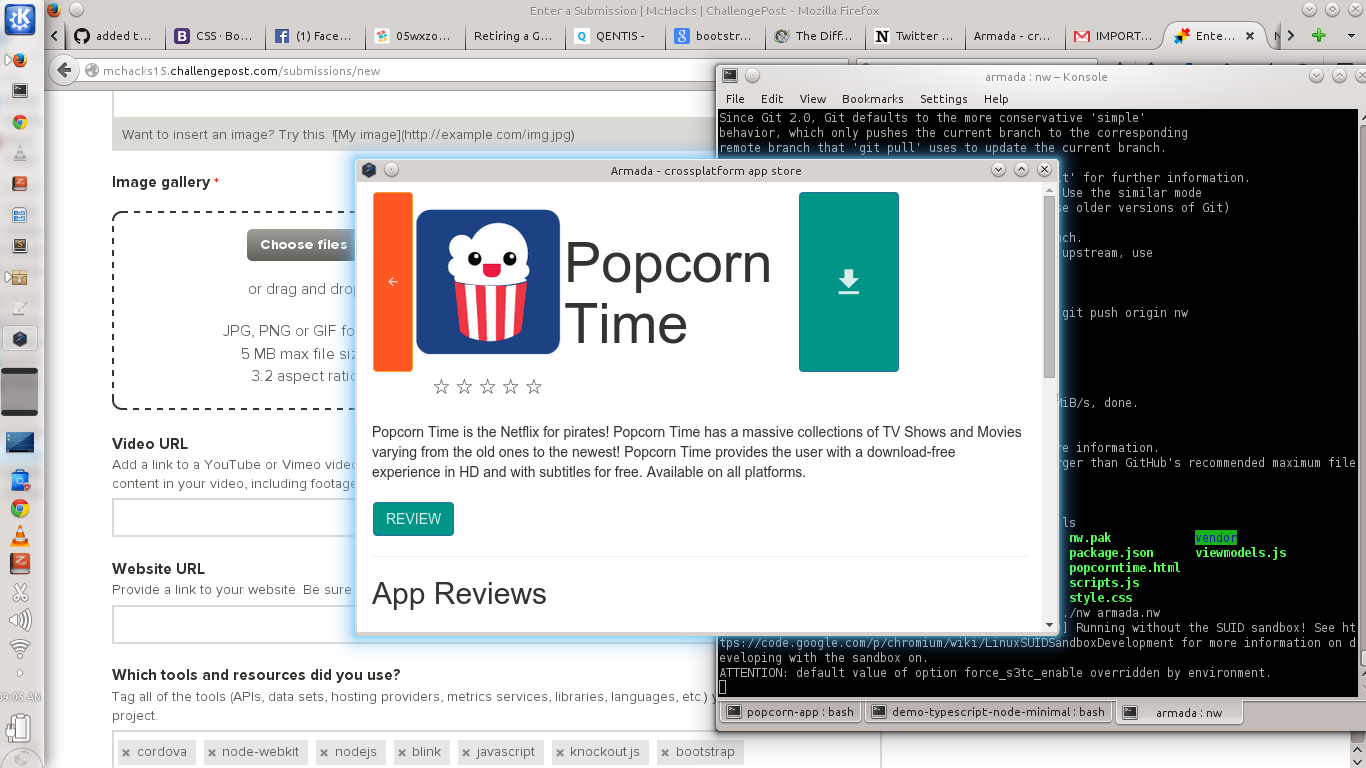The image size is (1366, 768).
Task: Switch to the 'Retiring a G...' tab
Action: [513, 36]
